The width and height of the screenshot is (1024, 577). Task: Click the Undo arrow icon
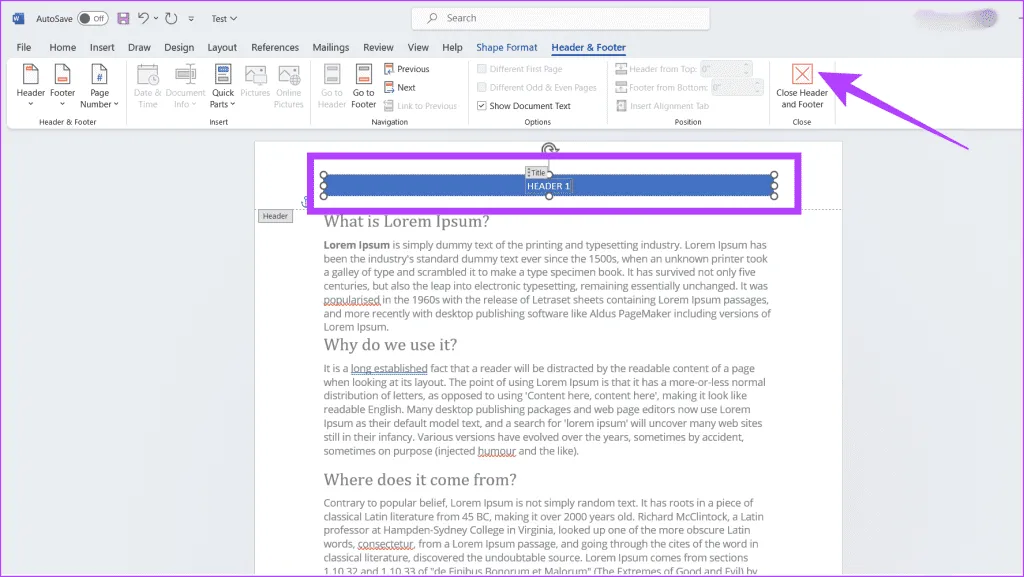tap(145, 18)
